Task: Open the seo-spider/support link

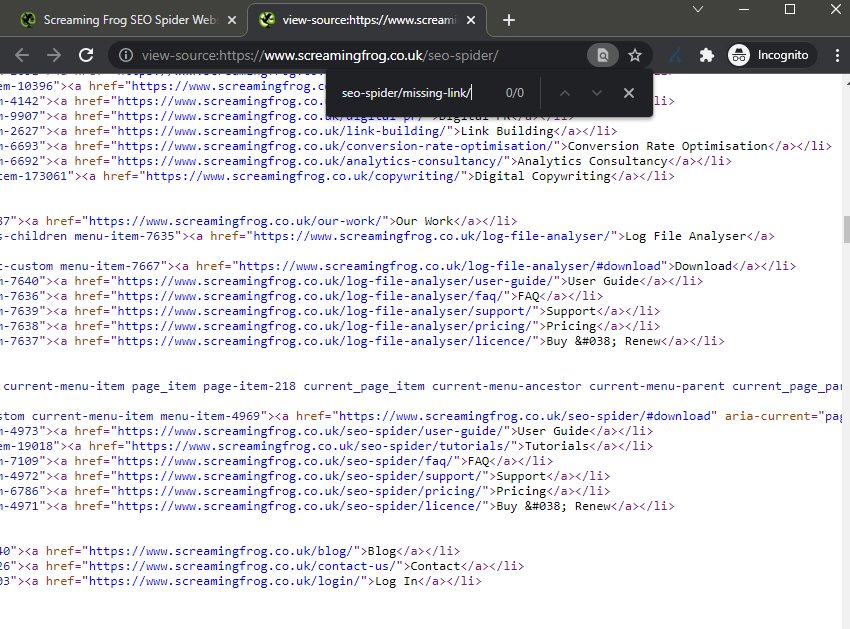Action: coord(300,476)
